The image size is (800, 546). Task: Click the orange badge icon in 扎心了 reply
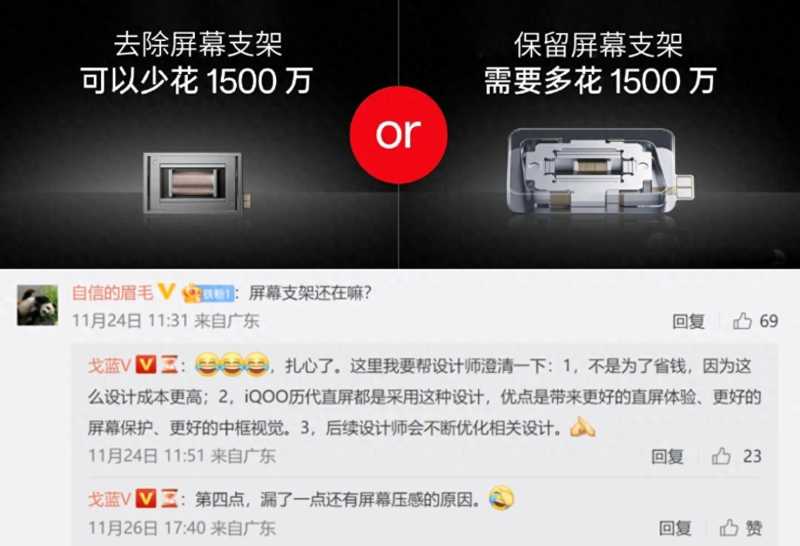click(x=169, y=365)
